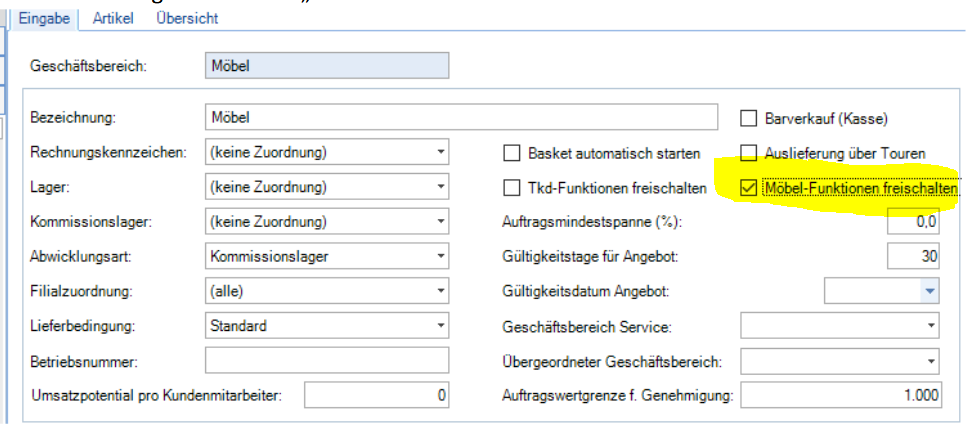
Task: Enable Barverkauf (Kasse) checkbox
Action: (x=748, y=119)
